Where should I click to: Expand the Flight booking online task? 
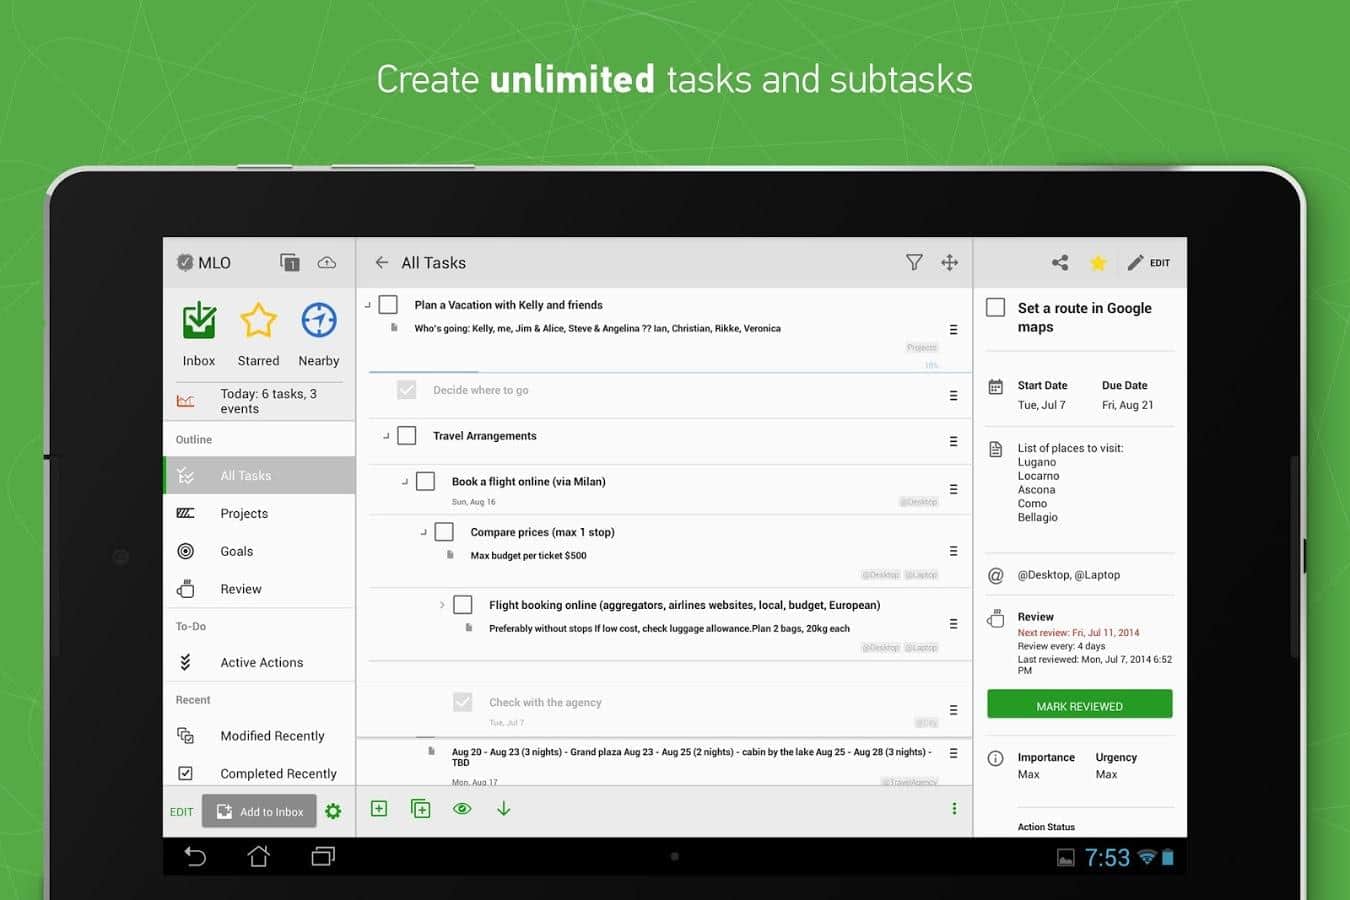tap(442, 605)
